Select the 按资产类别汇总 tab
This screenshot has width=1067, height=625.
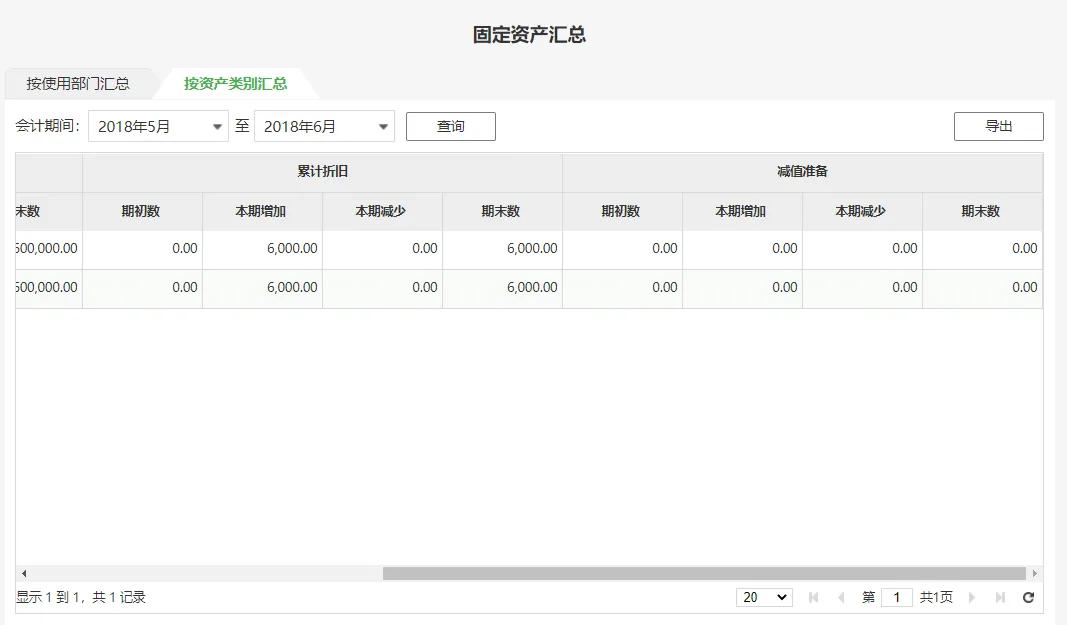pos(237,84)
